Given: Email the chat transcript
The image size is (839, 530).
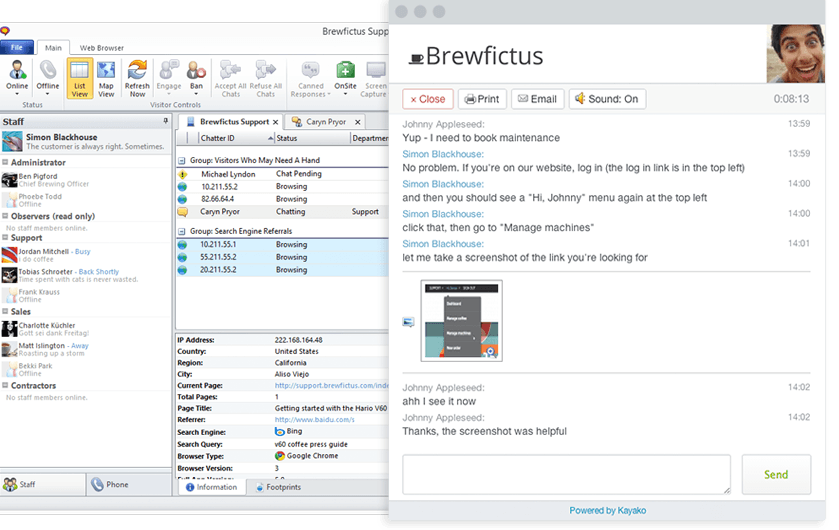Looking at the screenshot, I should point(538,99).
